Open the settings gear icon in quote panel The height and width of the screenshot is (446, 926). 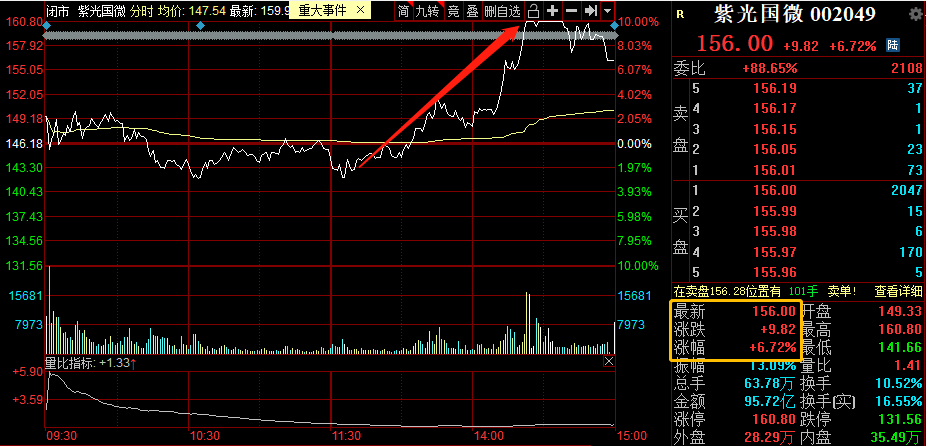click(915, 14)
